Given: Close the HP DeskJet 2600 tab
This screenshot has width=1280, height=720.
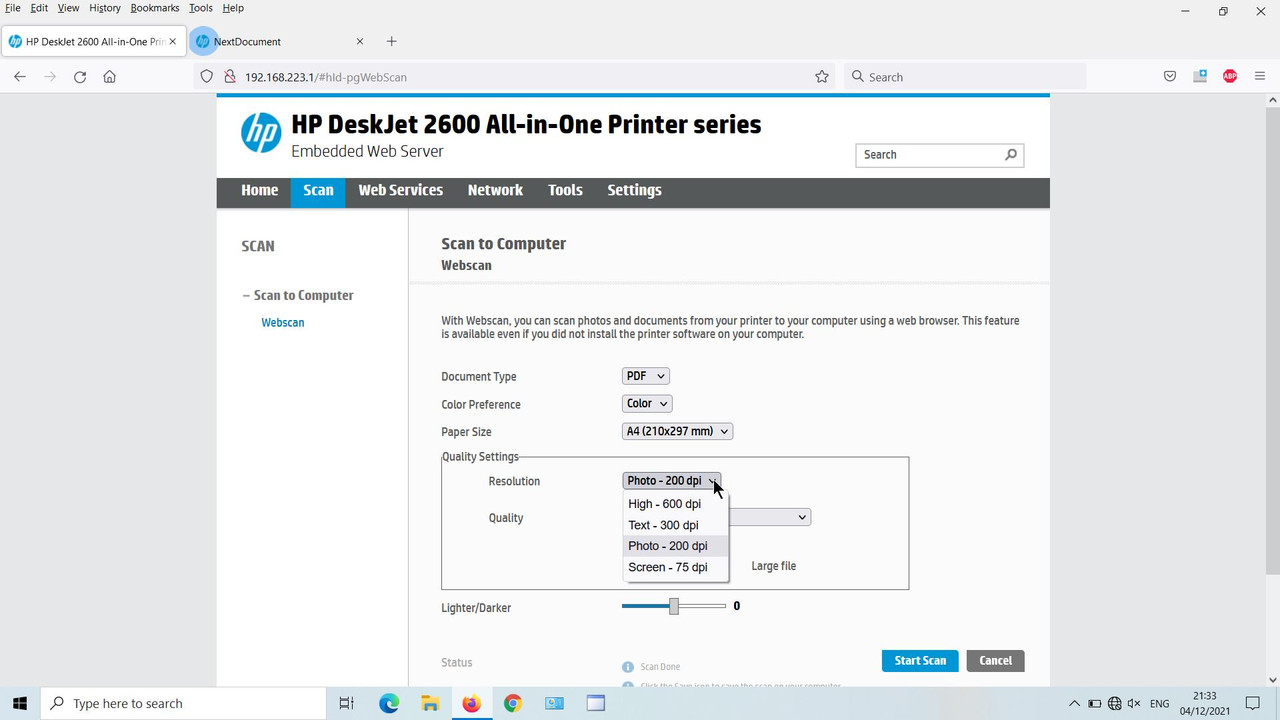Looking at the screenshot, I should click(x=173, y=41).
